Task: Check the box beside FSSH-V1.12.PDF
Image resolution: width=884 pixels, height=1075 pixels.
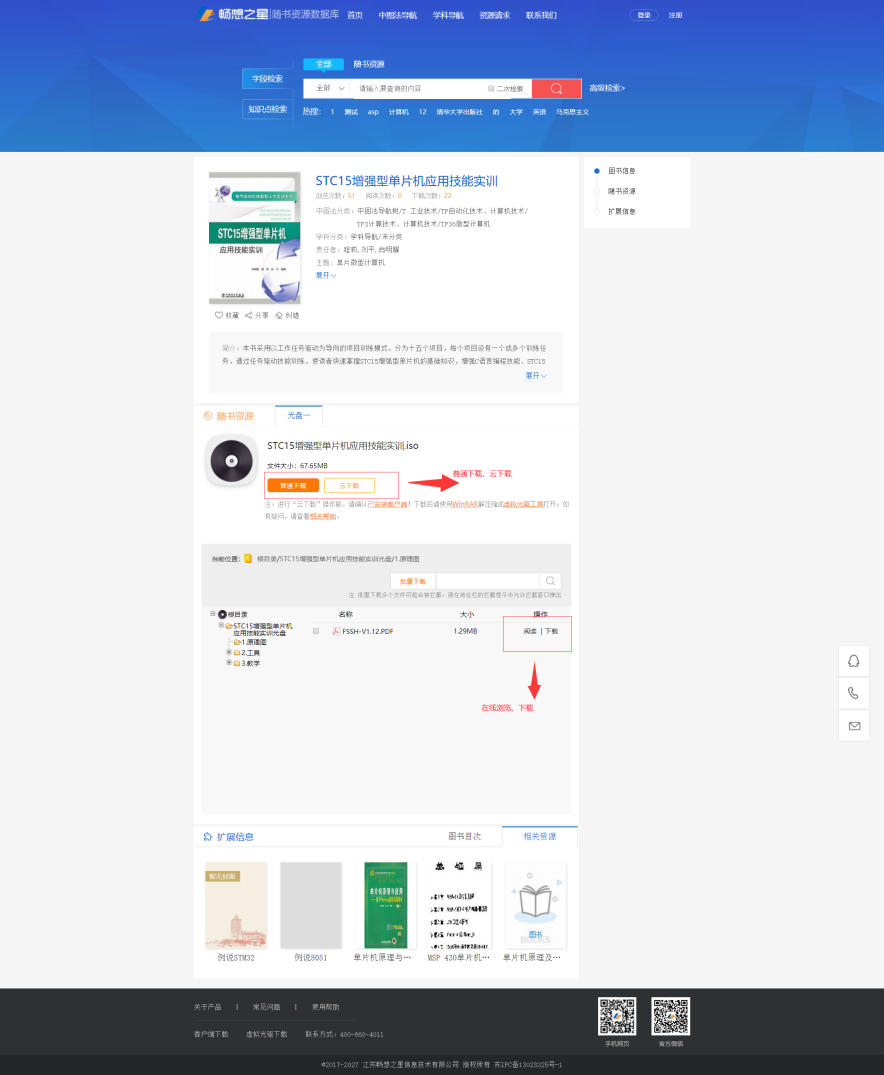Action: [316, 631]
